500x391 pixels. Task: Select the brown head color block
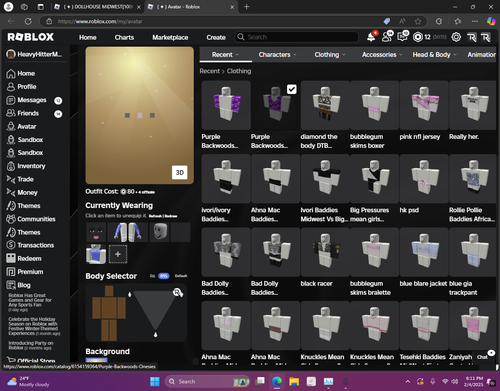[x=109, y=291]
